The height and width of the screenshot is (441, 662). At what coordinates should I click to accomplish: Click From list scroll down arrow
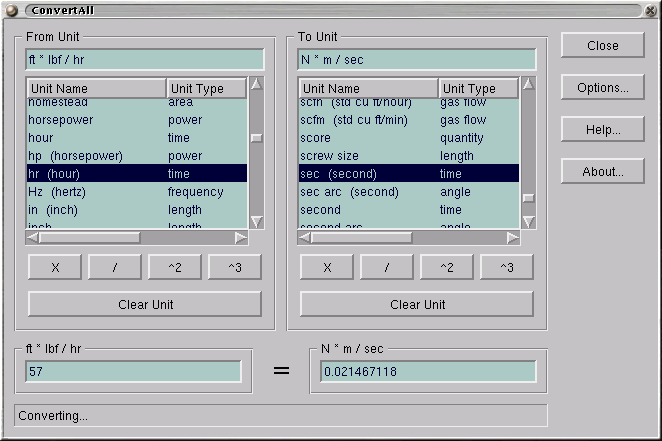pyautogui.click(x=256, y=222)
